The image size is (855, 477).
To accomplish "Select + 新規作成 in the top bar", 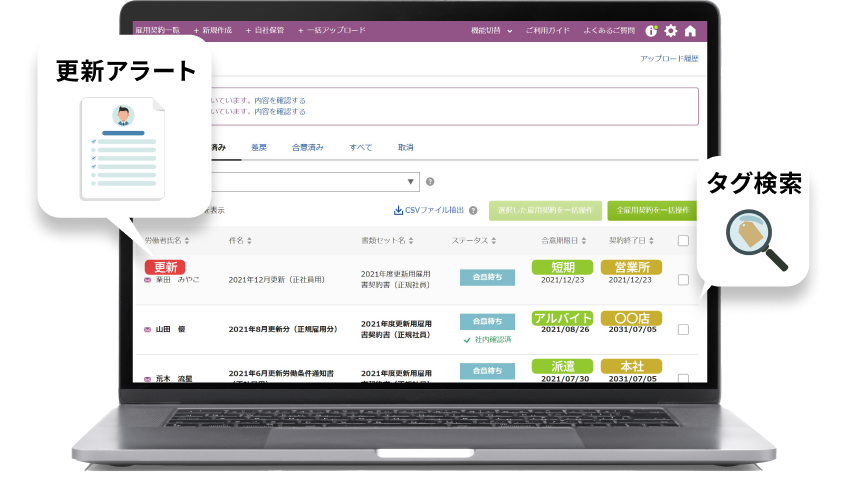I will [x=213, y=30].
